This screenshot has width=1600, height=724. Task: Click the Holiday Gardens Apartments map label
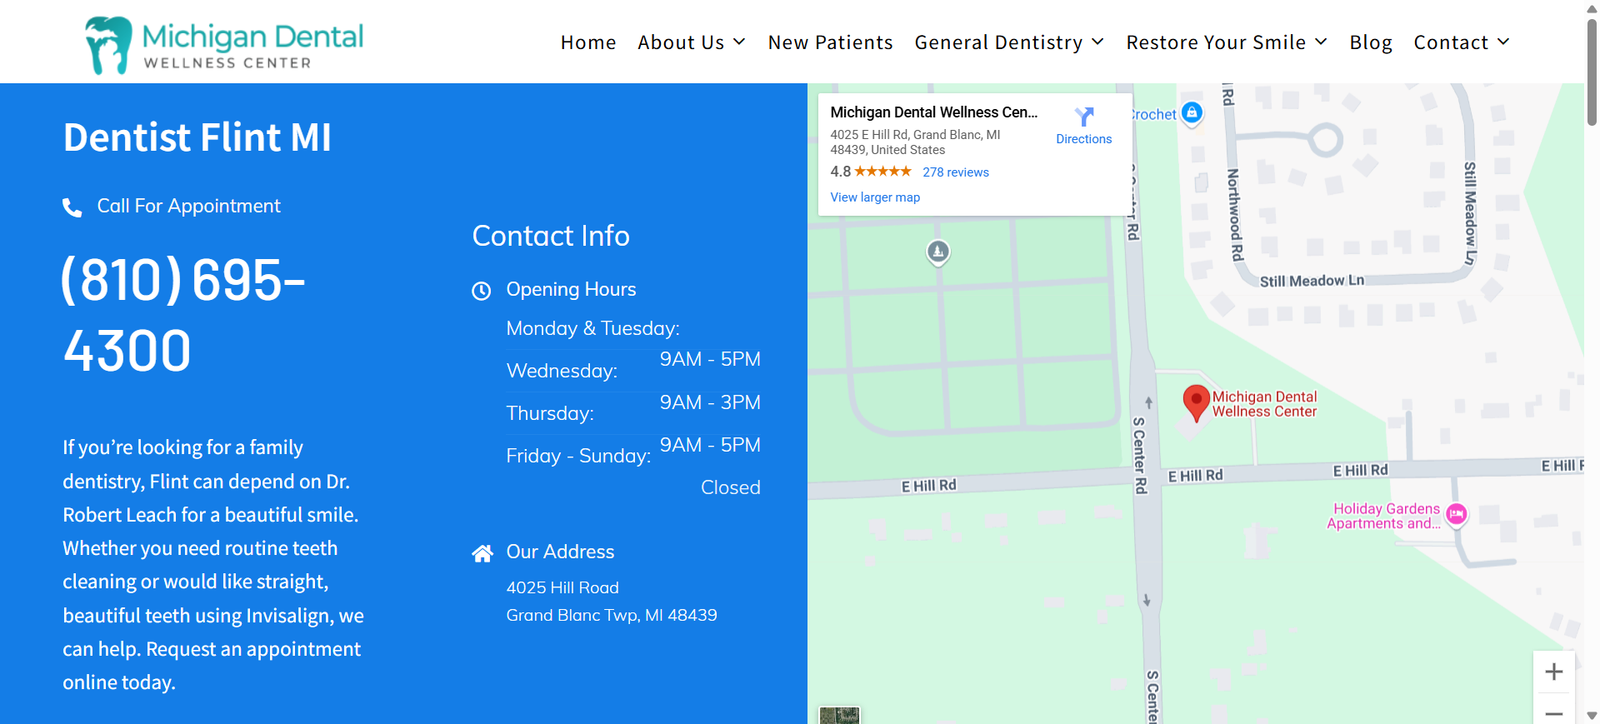pos(1383,516)
